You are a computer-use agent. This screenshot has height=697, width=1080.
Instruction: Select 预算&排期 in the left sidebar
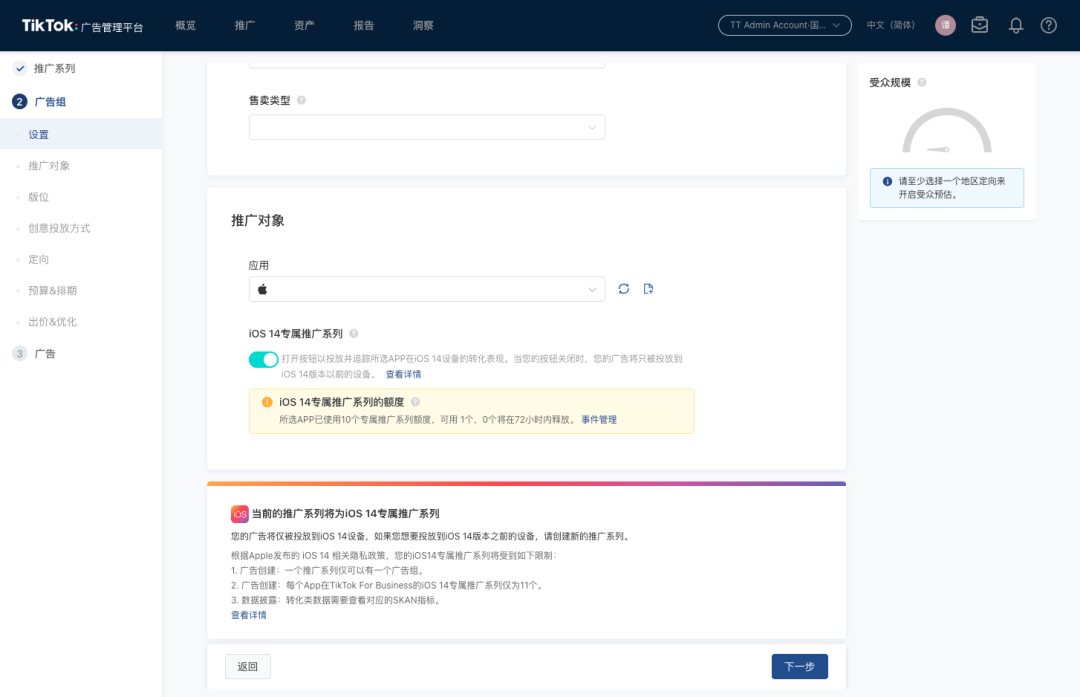coord(52,290)
